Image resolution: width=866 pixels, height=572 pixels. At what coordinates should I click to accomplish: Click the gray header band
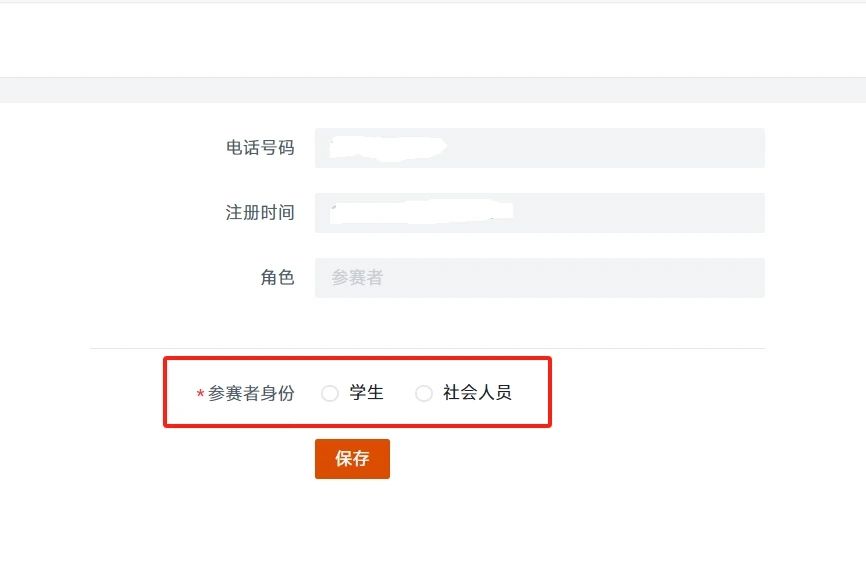[x=433, y=90]
